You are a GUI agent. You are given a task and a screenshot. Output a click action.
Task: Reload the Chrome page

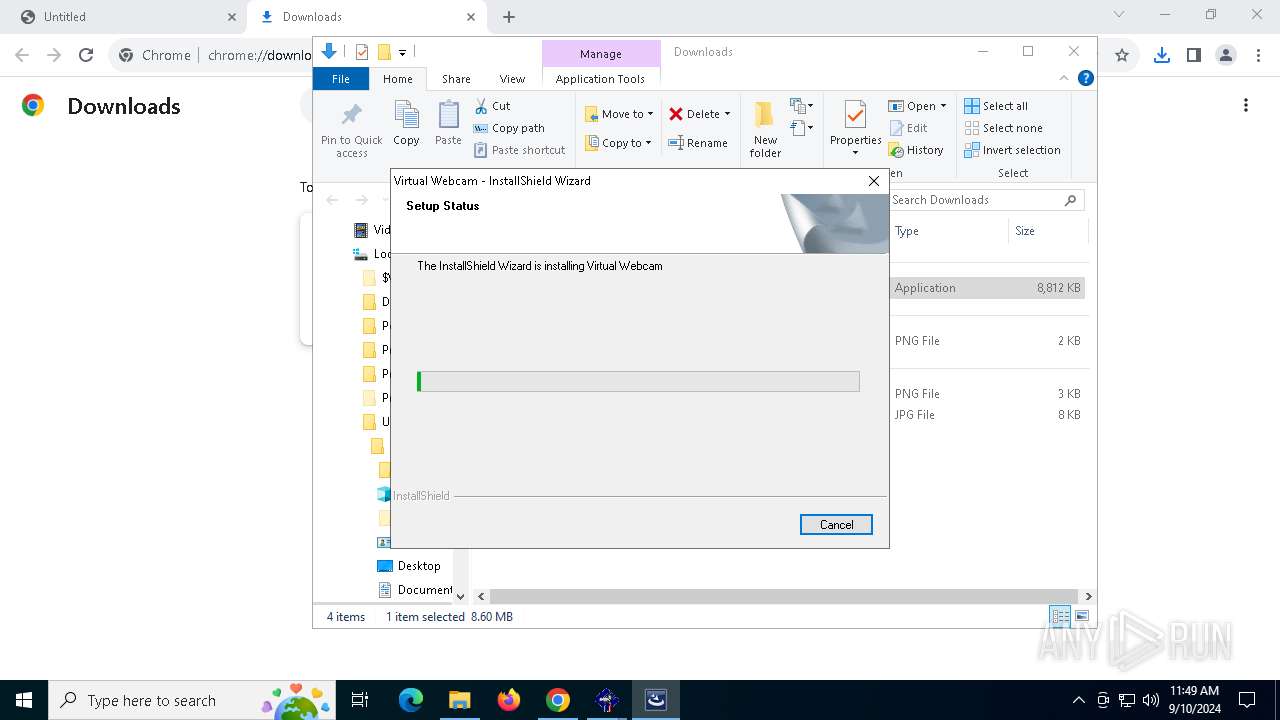pyautogui.click(x=86, y=55)
